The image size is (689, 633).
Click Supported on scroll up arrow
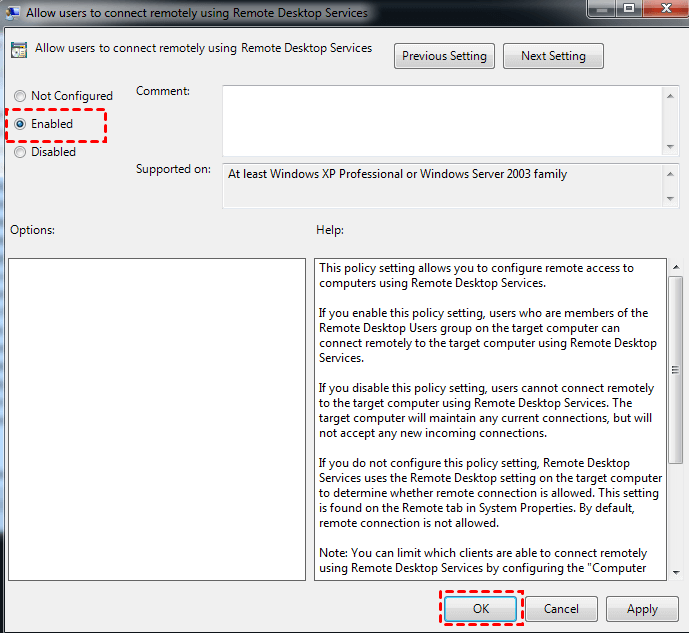click(670, 174)
